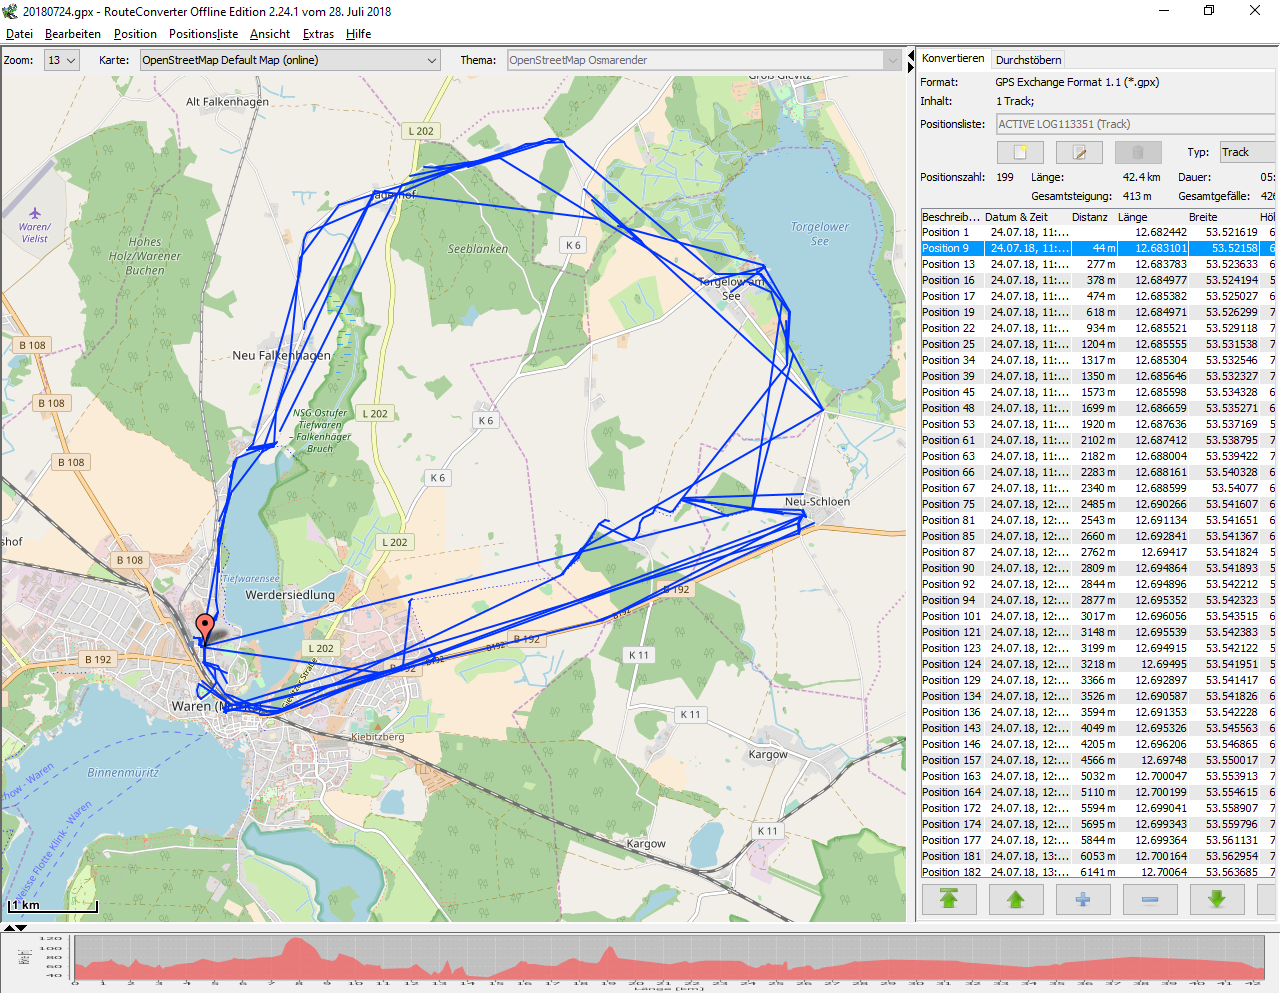Open the Extras menu
Screen dimensions: 1280x994
point(318,34)
